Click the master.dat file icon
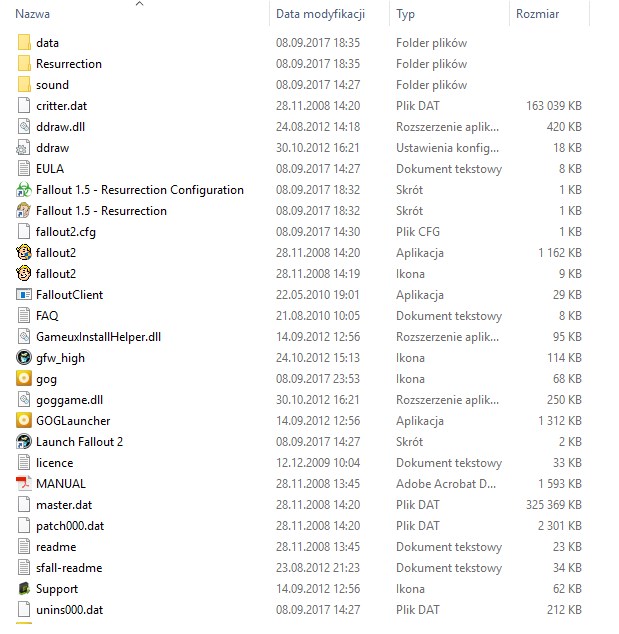Screen dimensions: 619x634 tap(24, 505)
